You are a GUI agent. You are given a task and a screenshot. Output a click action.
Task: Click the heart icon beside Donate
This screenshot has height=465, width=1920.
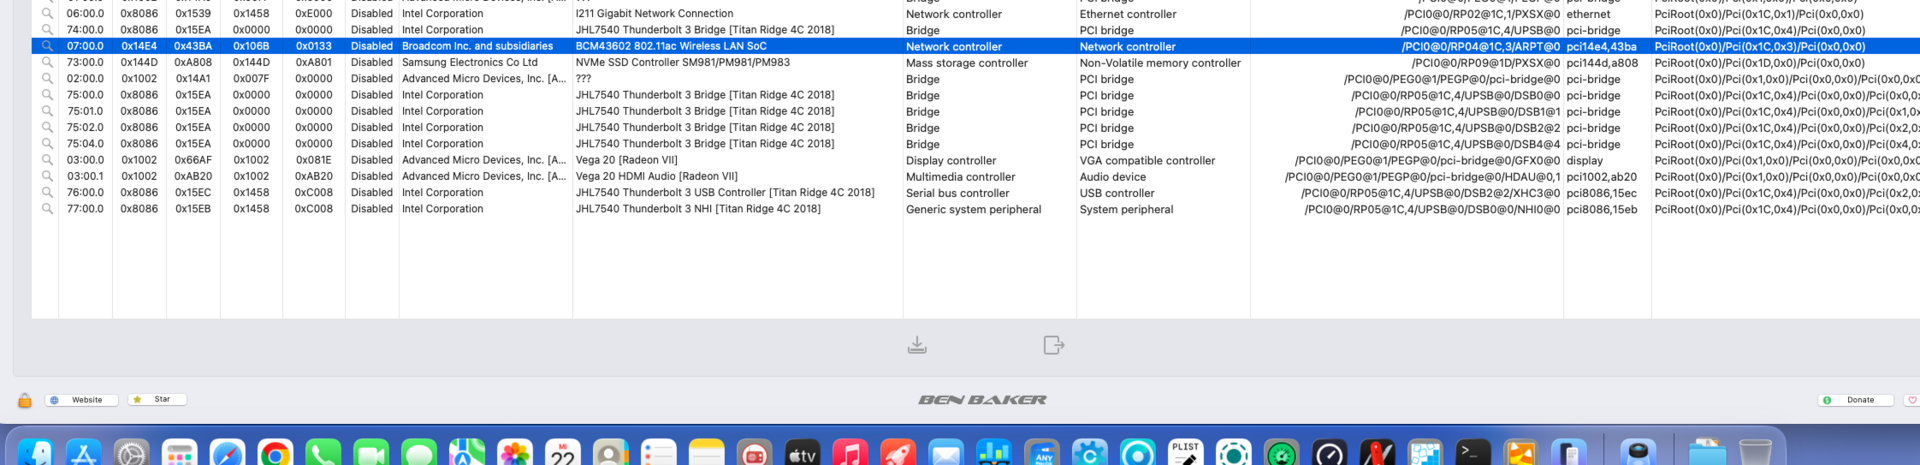[1911, 400]
